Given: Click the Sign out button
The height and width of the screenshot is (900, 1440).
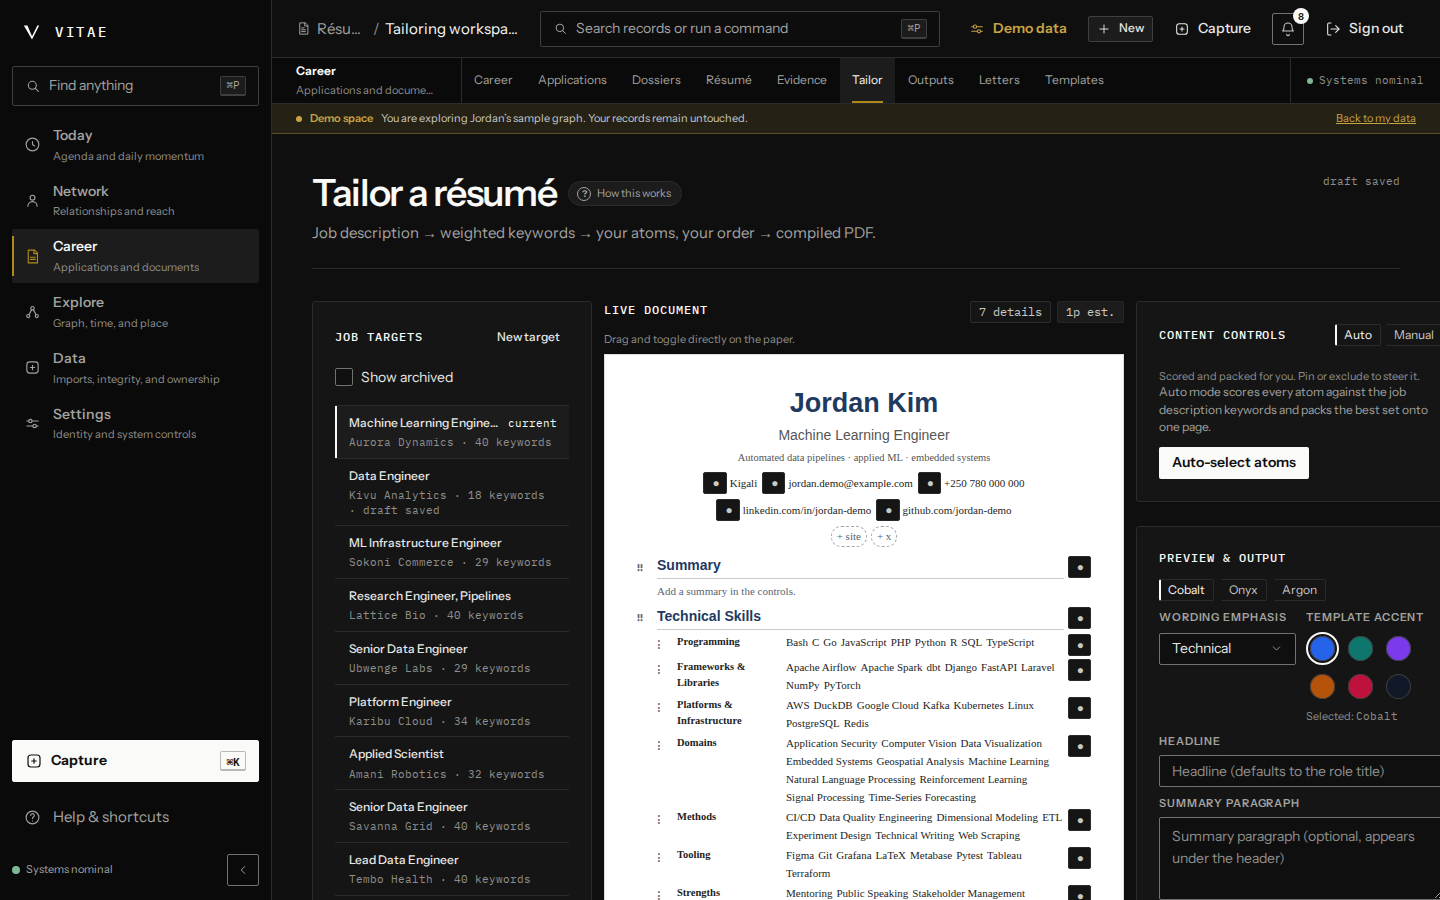Looking at the screenshot, I should pos(1364,29).
